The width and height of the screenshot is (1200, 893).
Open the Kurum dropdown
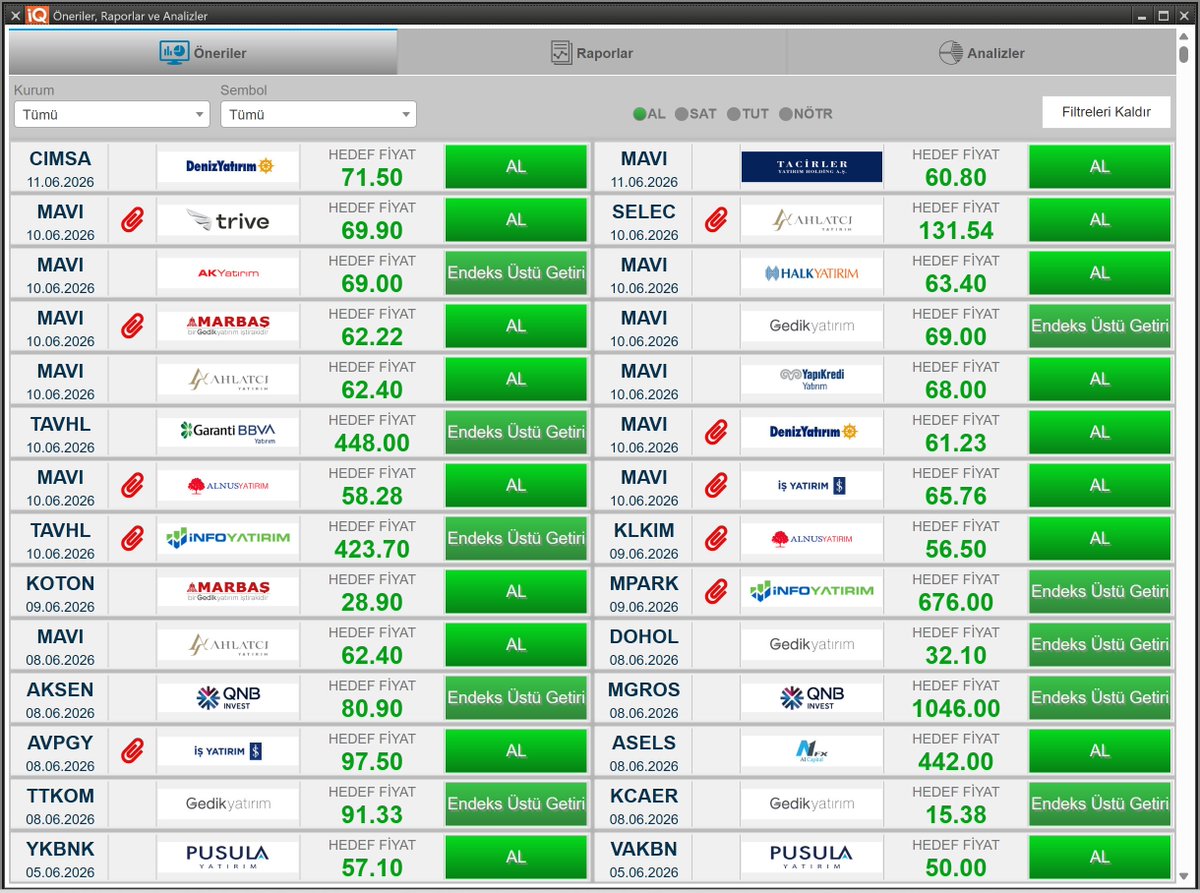click(x=112, y=114)
